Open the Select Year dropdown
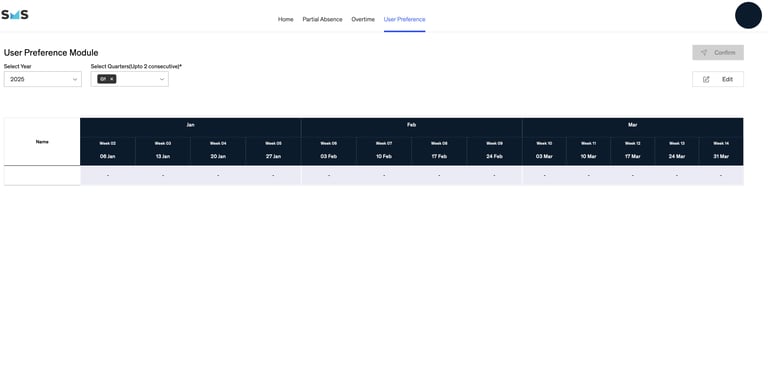768x376 pixels. [x=43, y=79]
